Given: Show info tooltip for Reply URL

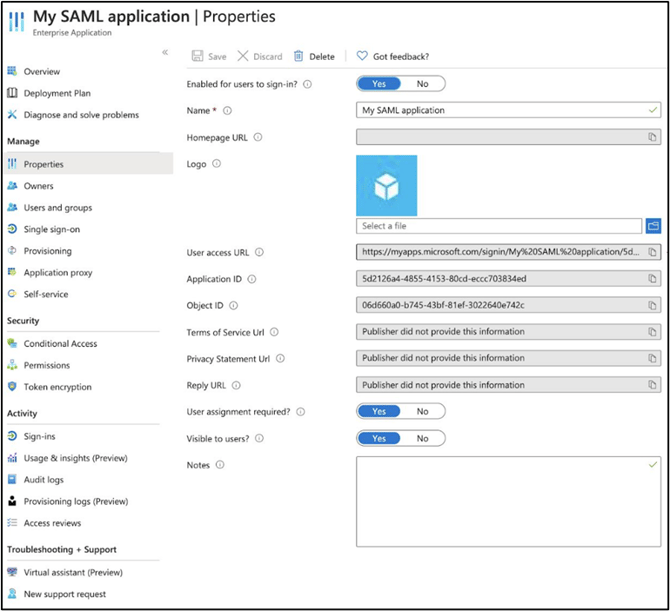Looking at the screenshot, I should [236, 385].
